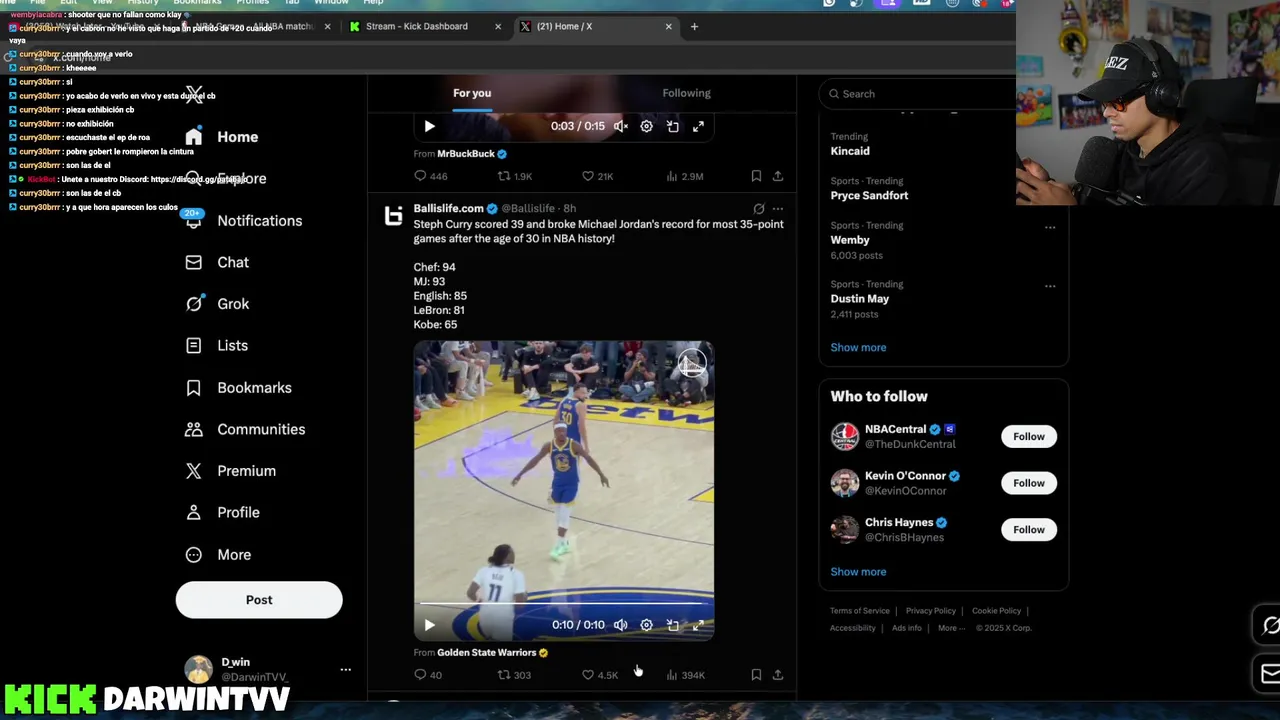Close the (21) Home / X tab
1280x720 pixels.
tap(669, 26)
